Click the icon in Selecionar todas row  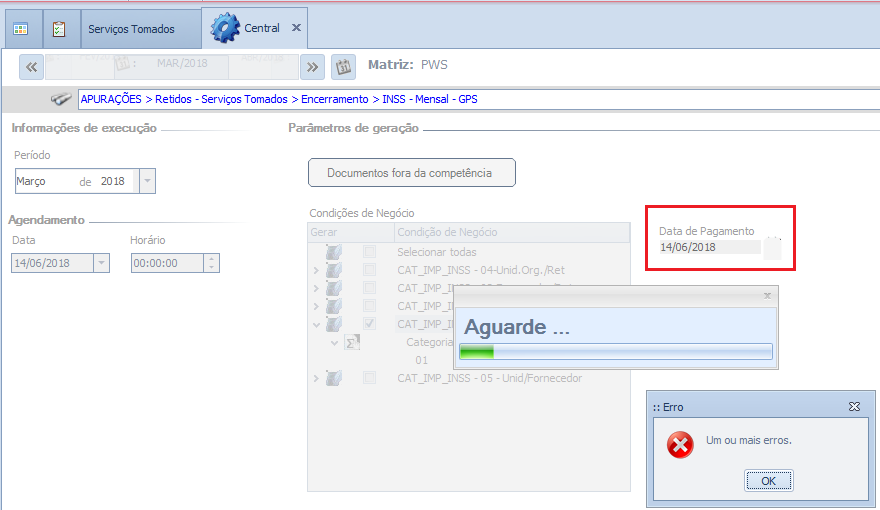pyautogui.click(x=334, y=252)
